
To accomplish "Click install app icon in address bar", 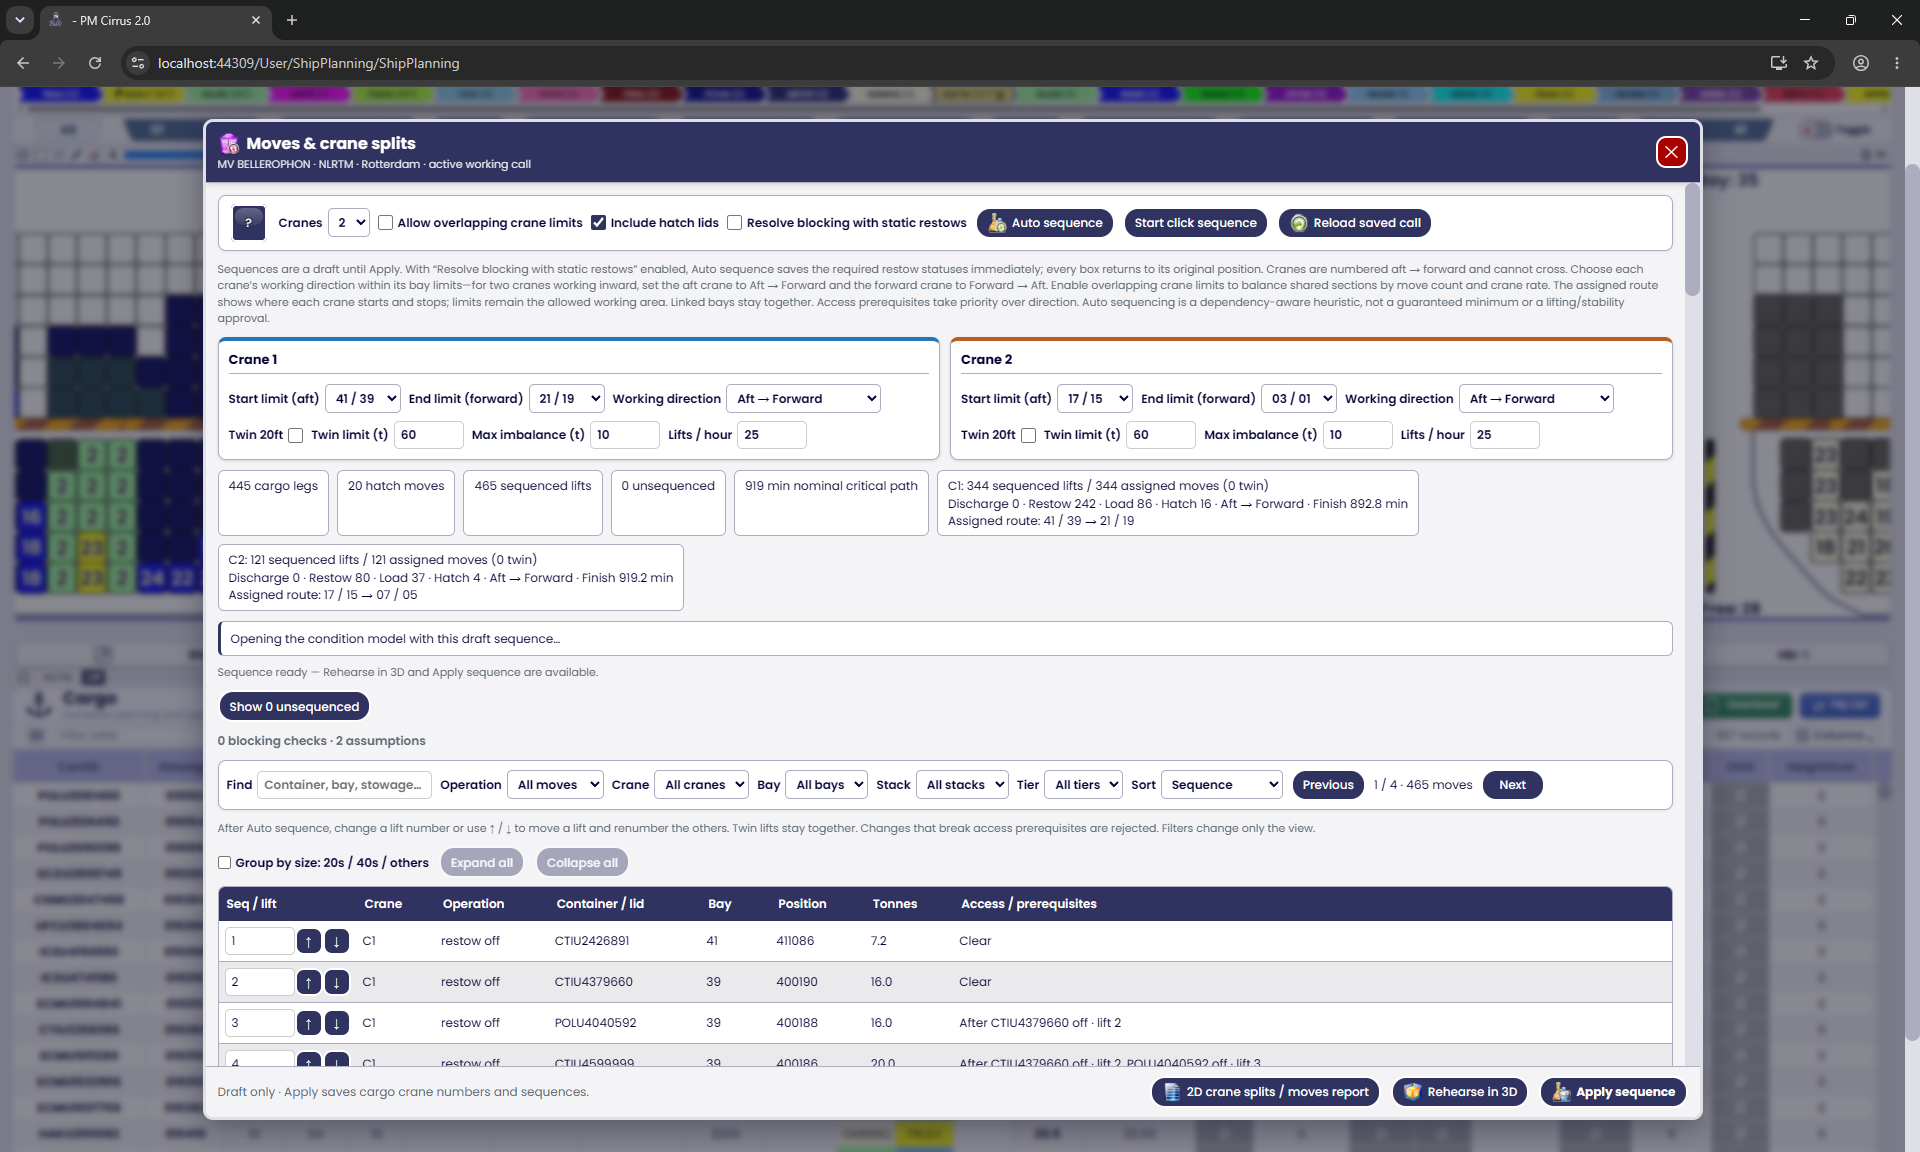I will point(1779,63).
